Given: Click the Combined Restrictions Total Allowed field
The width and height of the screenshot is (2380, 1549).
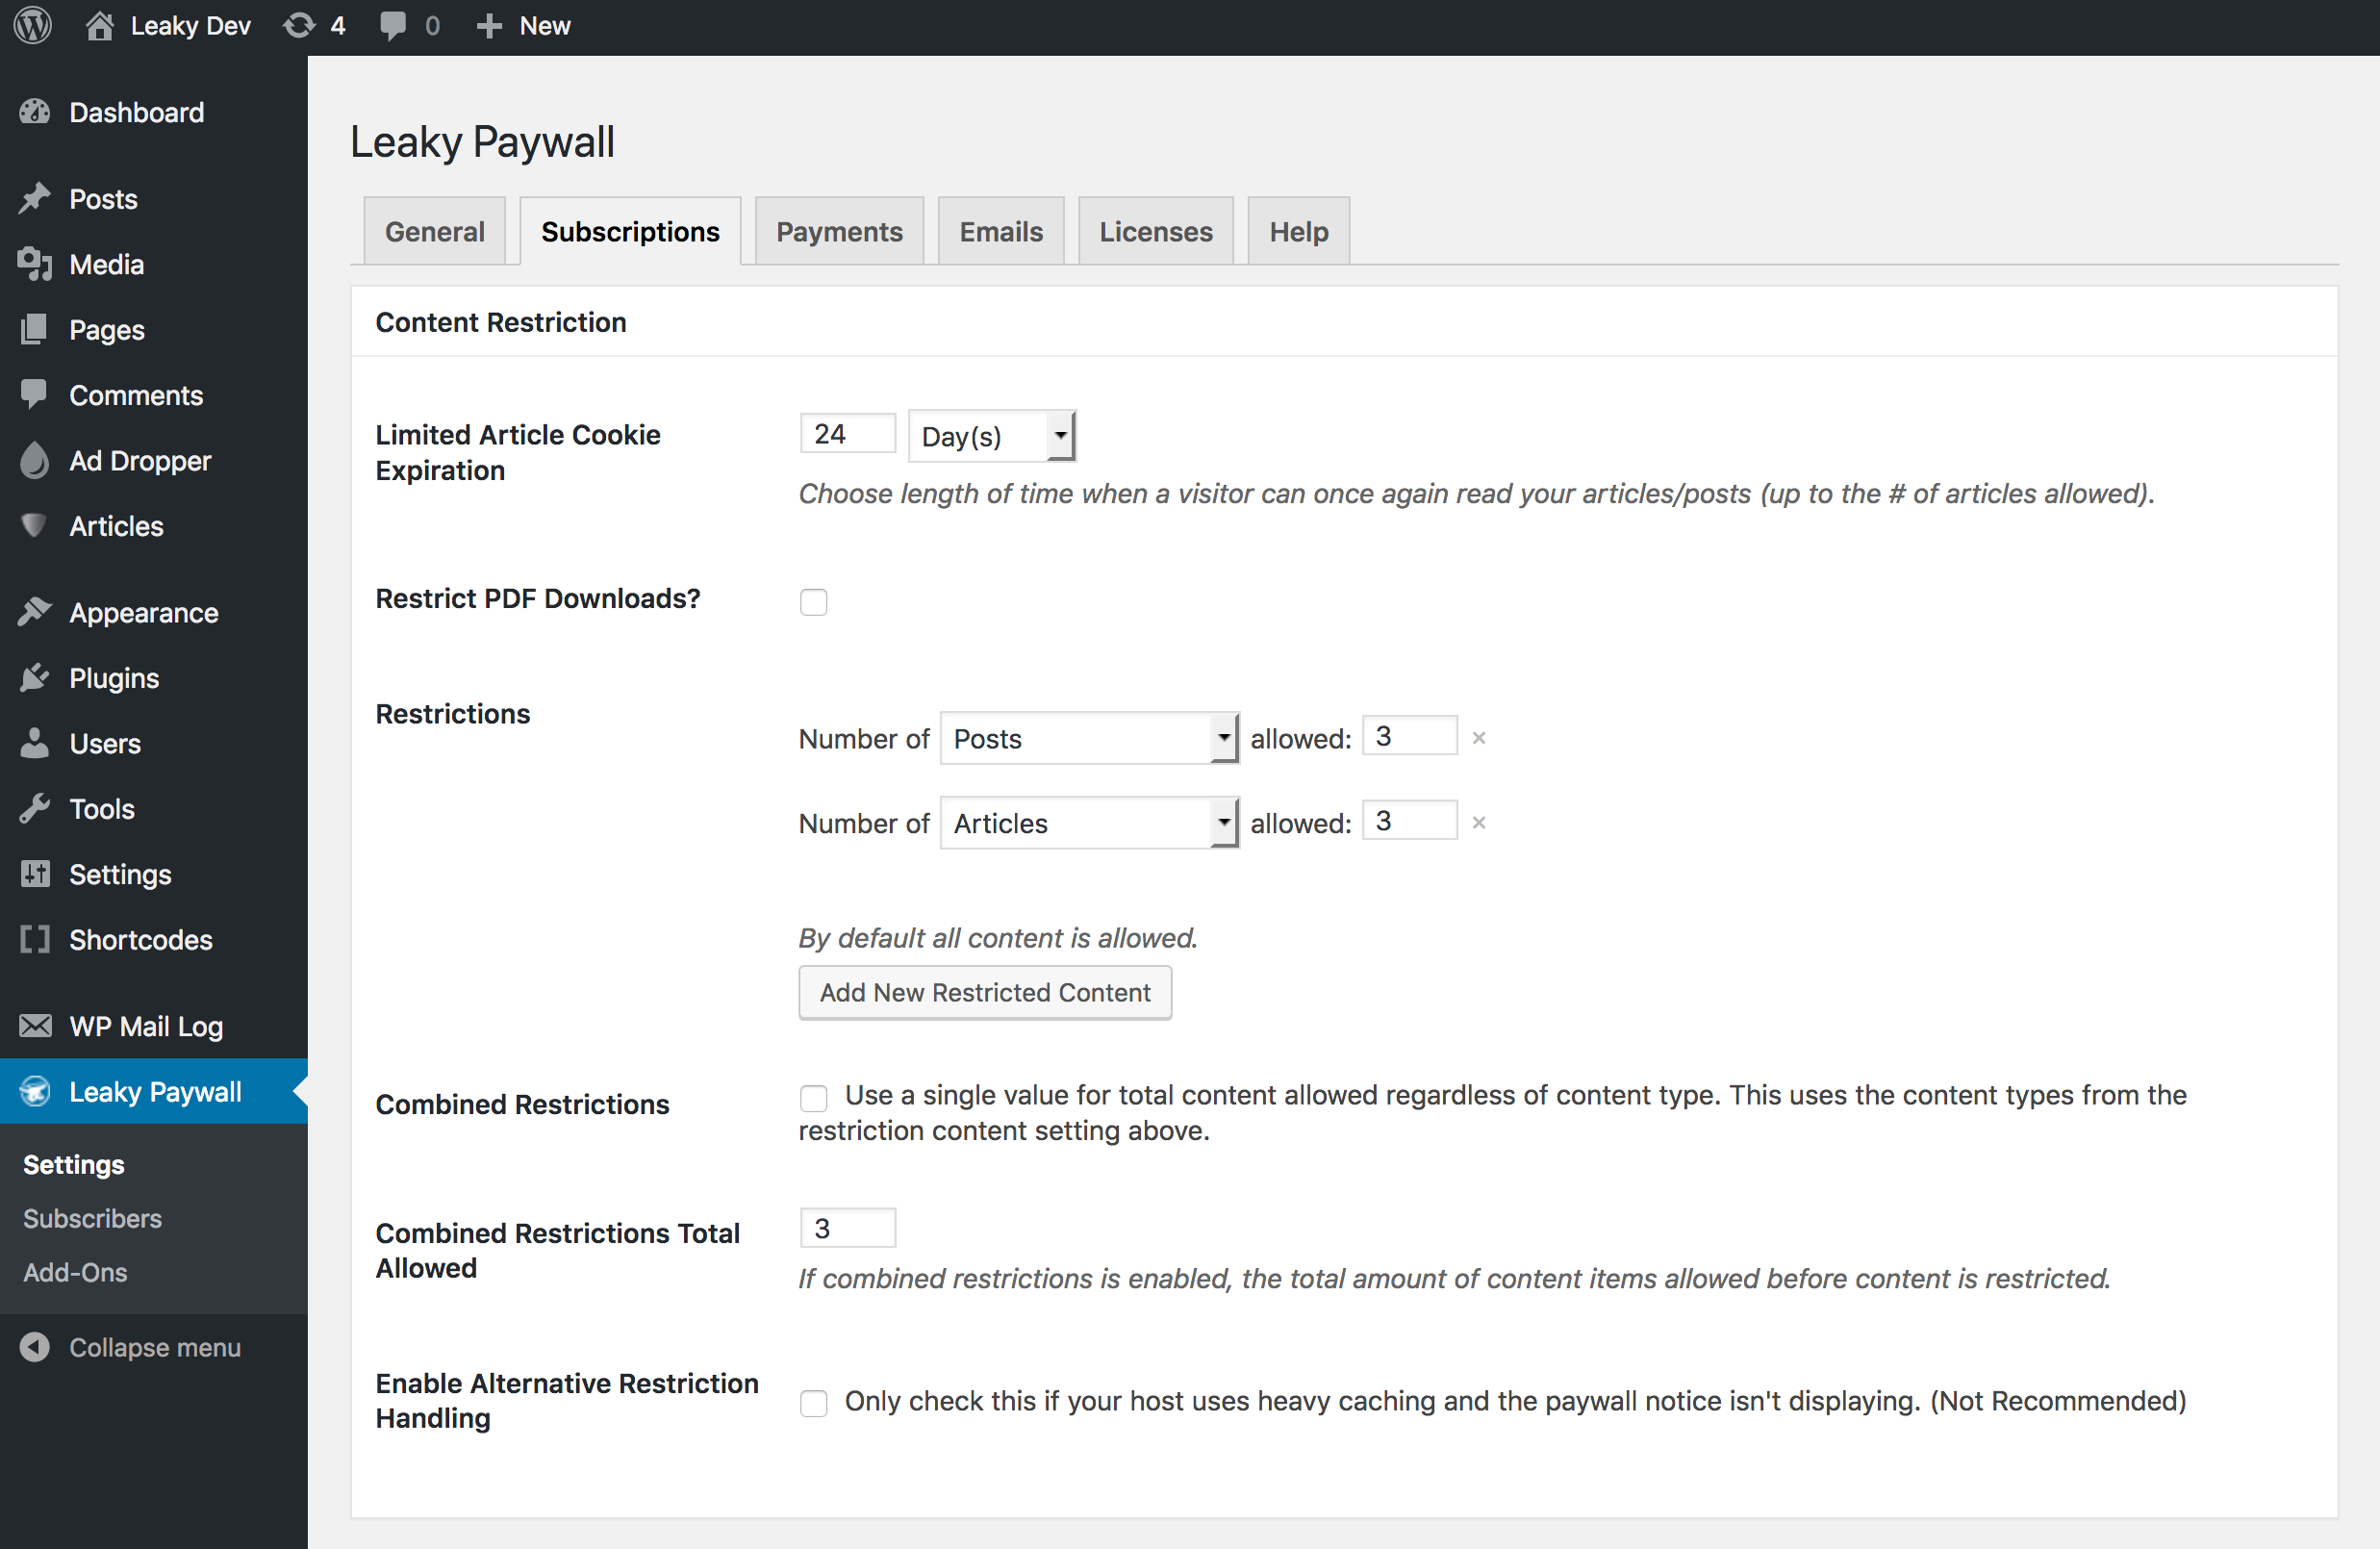Looking at the screenshot, I should pyautogui.click(x=847, y=1228).
